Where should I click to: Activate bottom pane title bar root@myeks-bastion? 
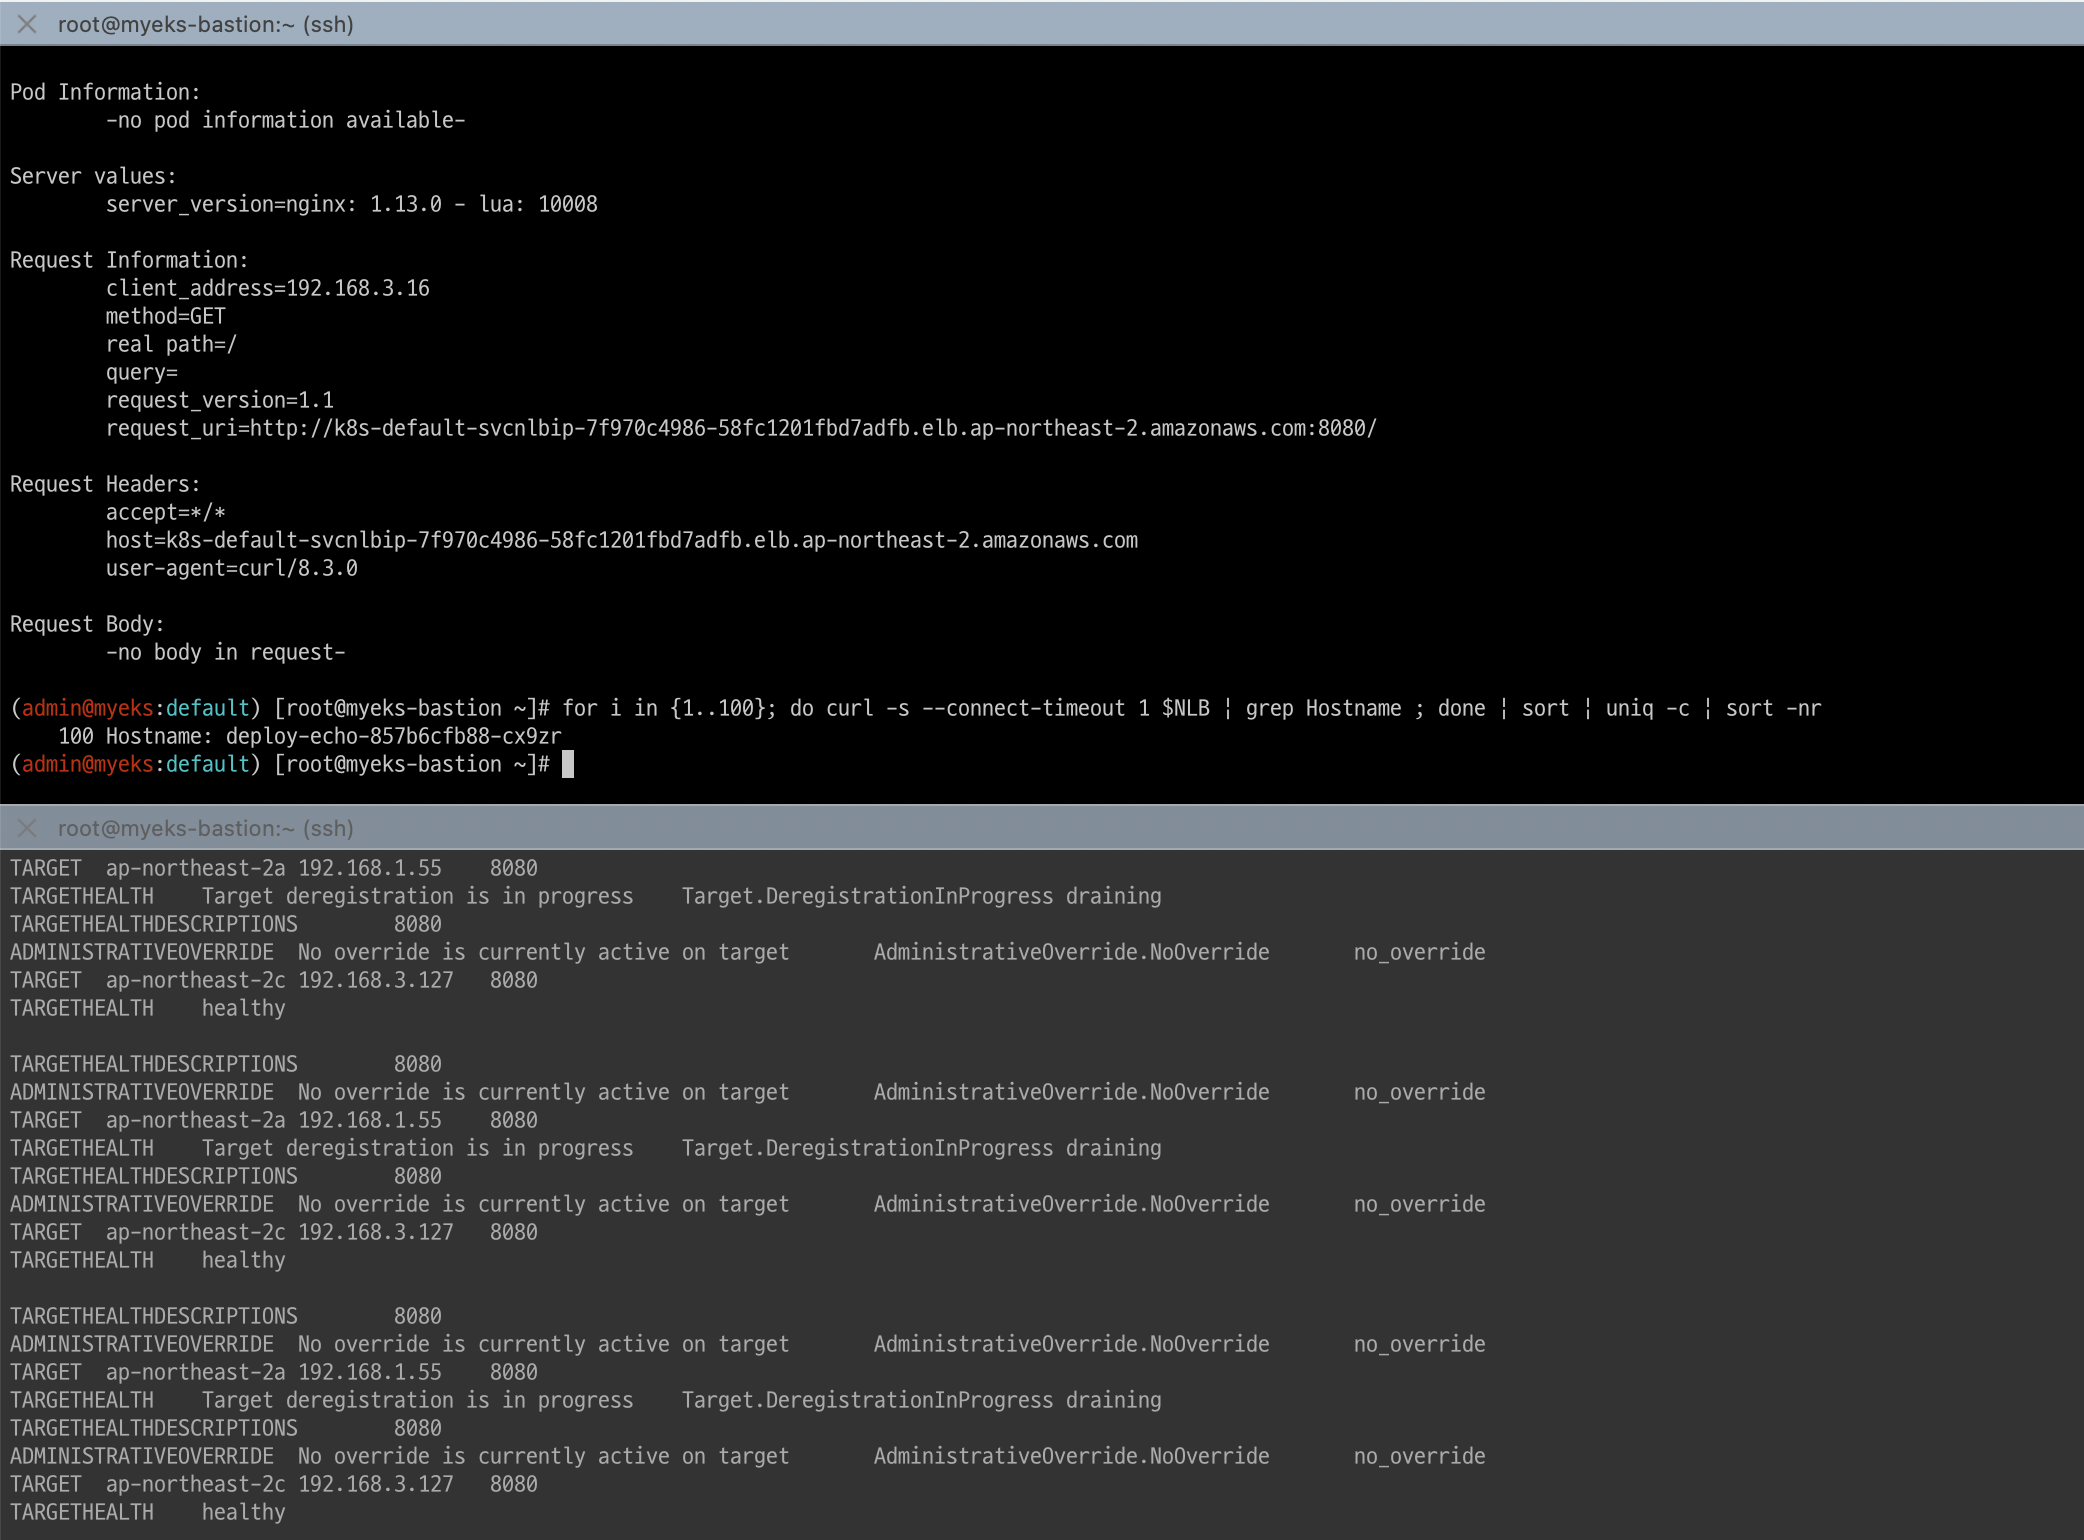pyautogui.click(x=205, y=828)
